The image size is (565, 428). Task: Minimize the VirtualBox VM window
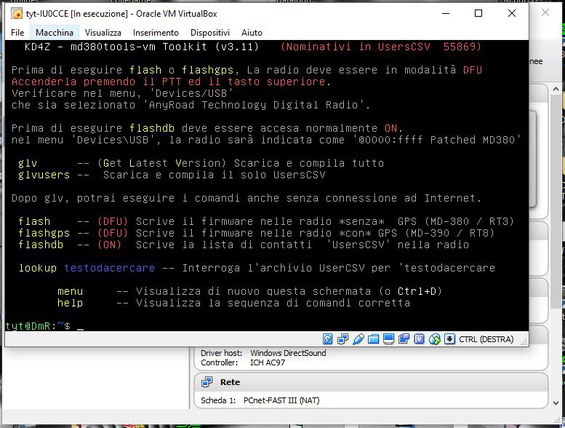coord(446,13)
